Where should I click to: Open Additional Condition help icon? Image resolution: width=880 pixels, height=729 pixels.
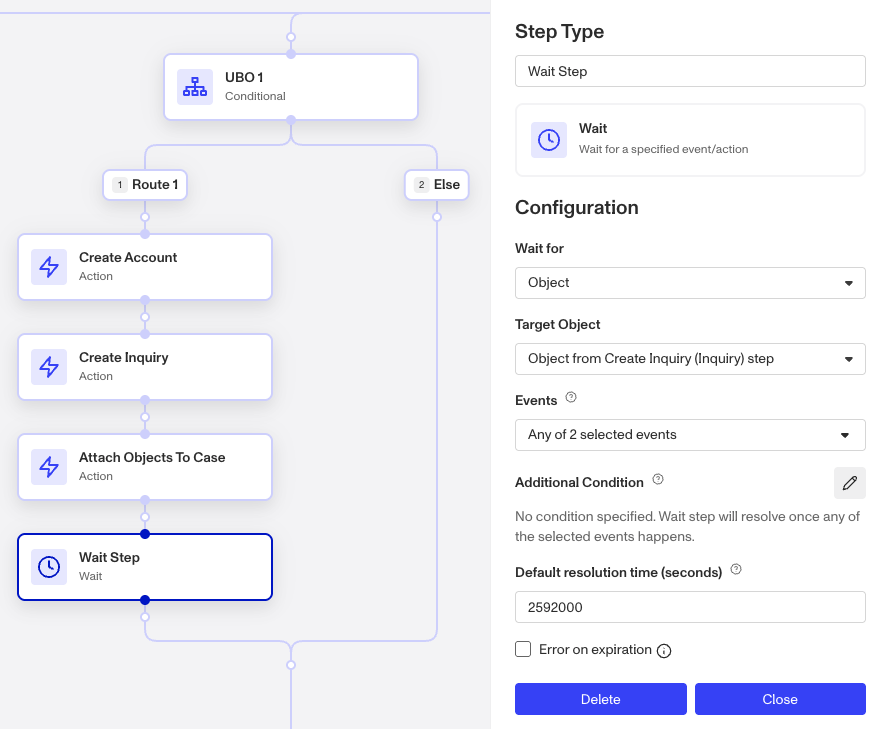pos(658,479)
